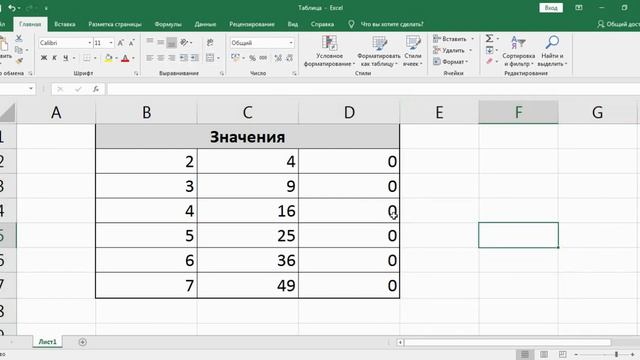Toggle Italic (К) formatting
640x360 pixels.
point(54,58)
